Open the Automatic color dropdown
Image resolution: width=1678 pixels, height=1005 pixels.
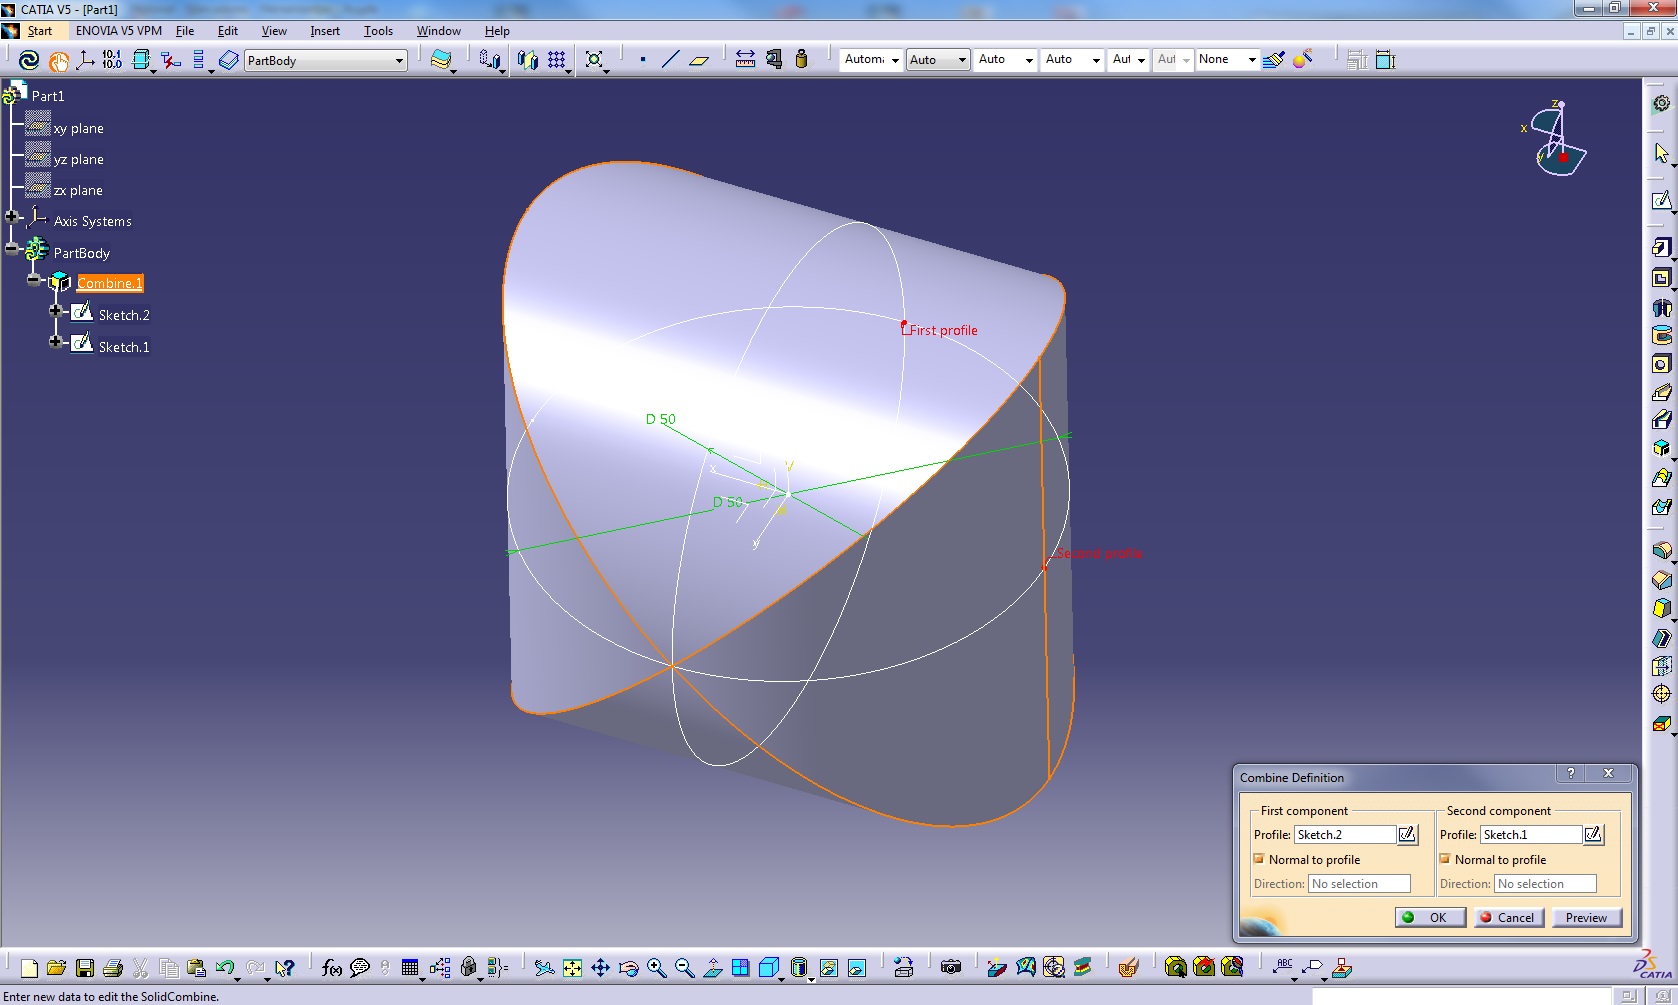coord(895,60)
